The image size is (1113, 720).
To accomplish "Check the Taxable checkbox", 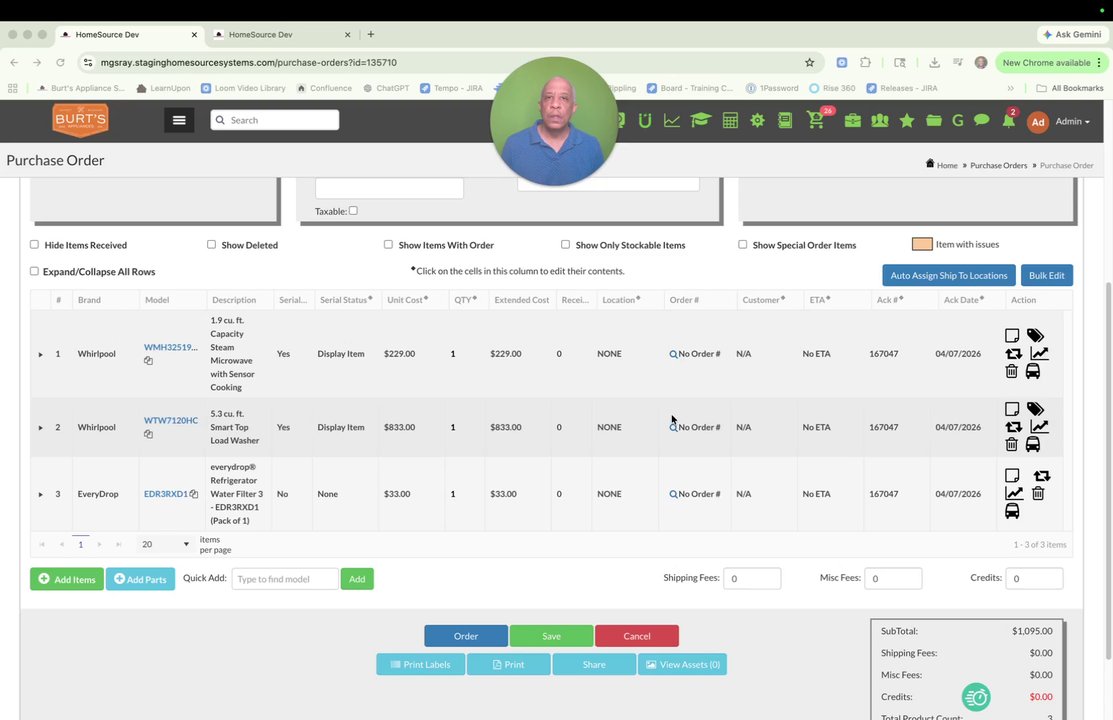I will tap(353, 210).
